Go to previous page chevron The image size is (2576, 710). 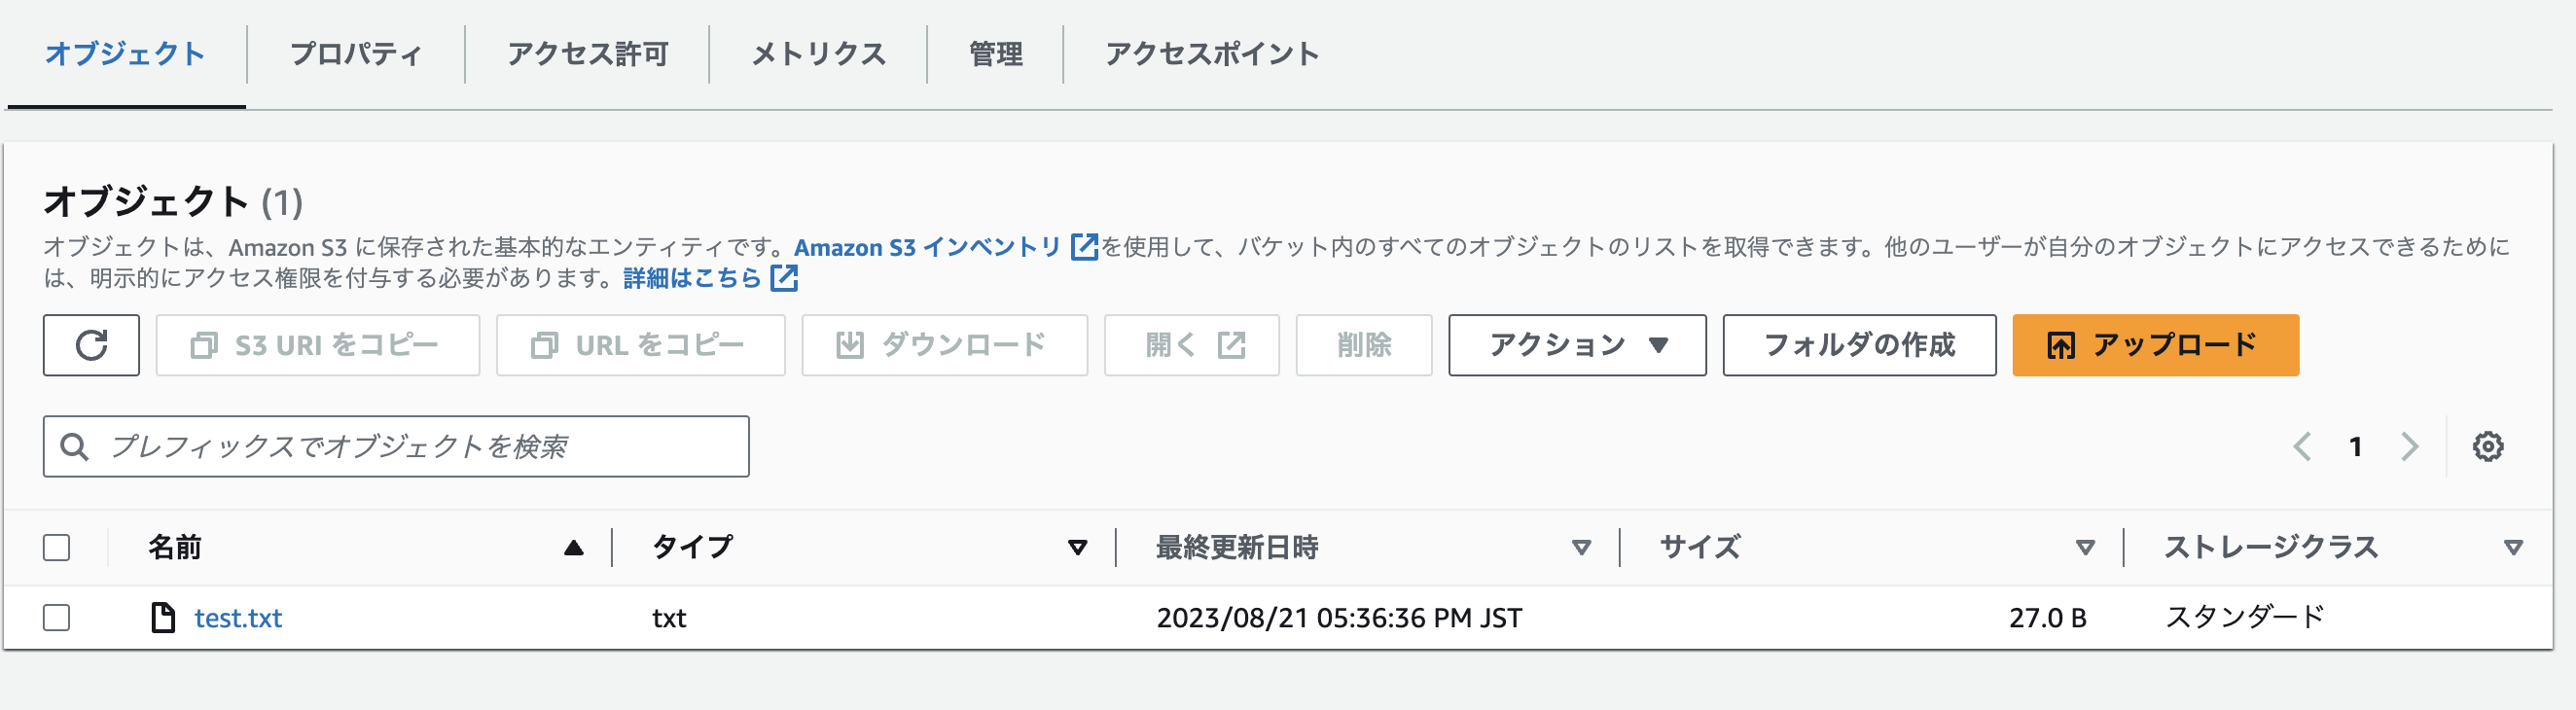pos(2302,446)
